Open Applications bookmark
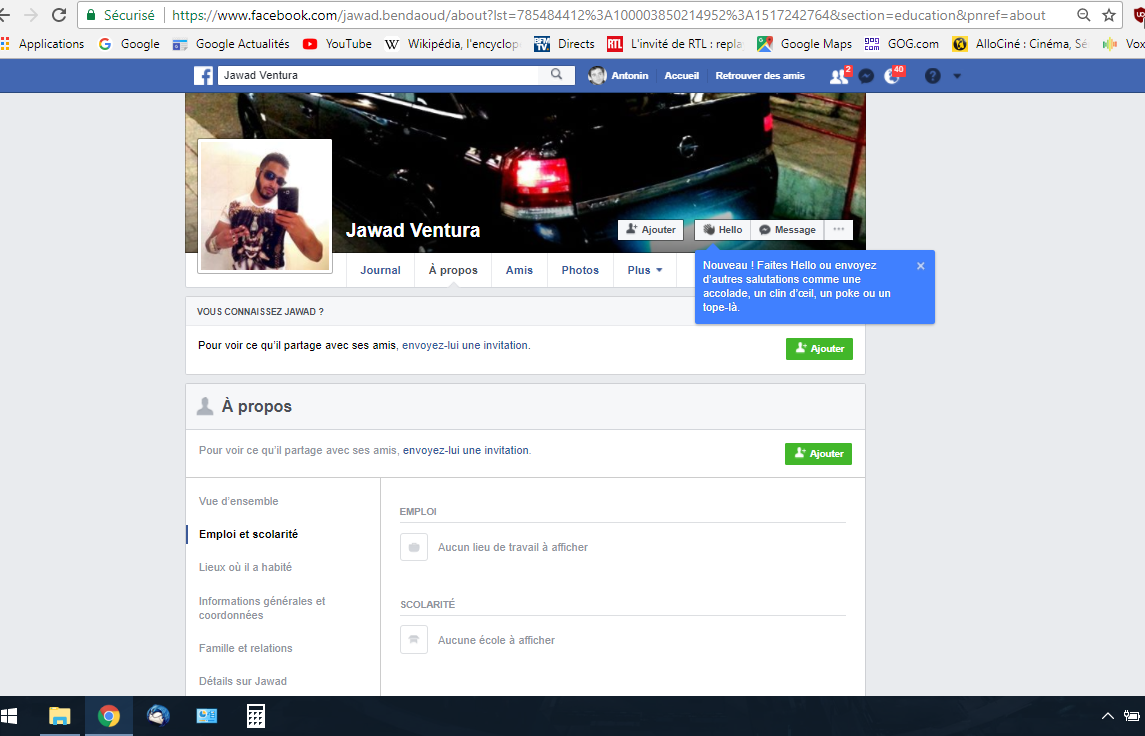Viewport: 1145px width, 736px height. click(x=43, y=44)
